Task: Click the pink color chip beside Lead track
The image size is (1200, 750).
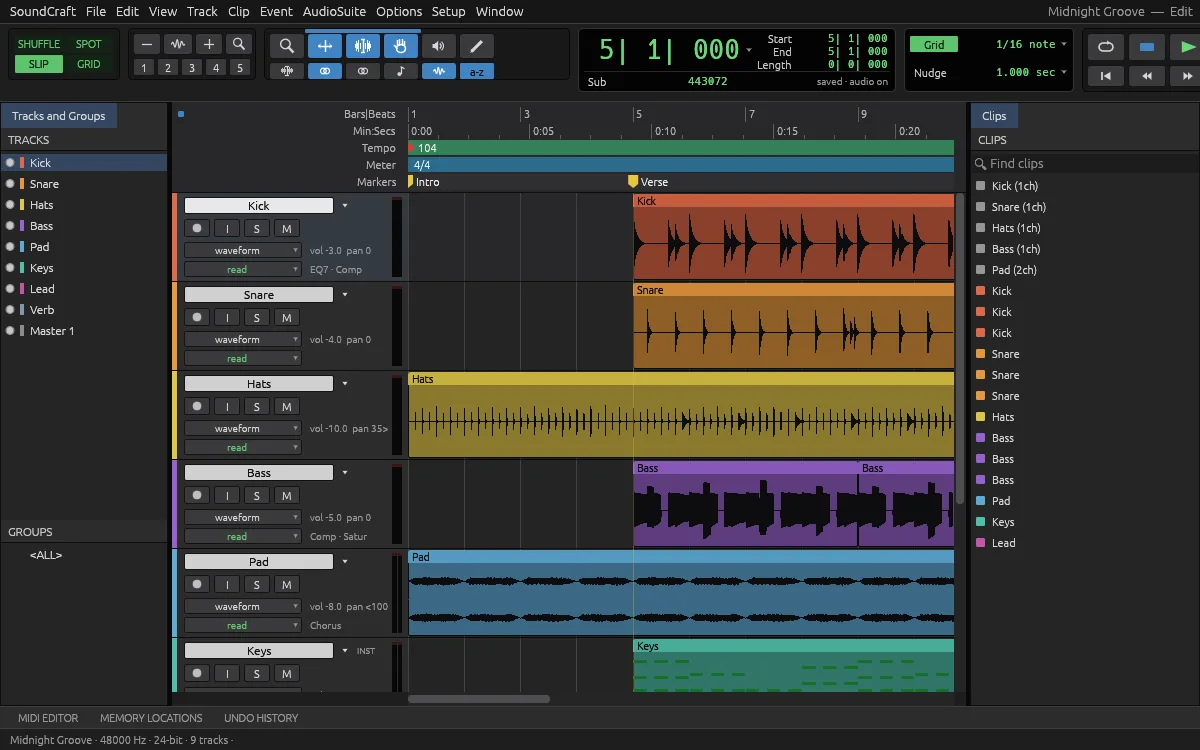Action: [x=22, y=289]
